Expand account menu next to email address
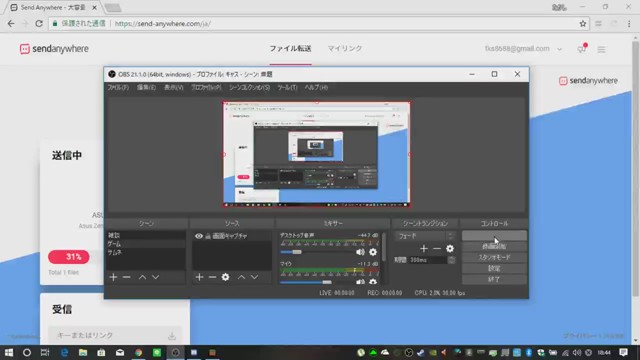The image size is (640, 360). click(x=559, y=49)
